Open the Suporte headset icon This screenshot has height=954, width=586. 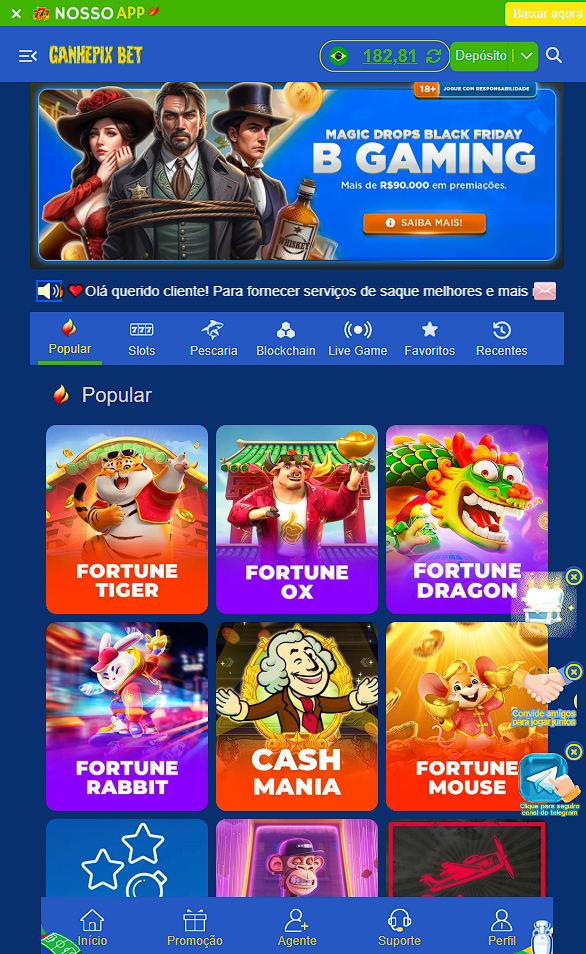pyautogui.click(x=399, y=921)
